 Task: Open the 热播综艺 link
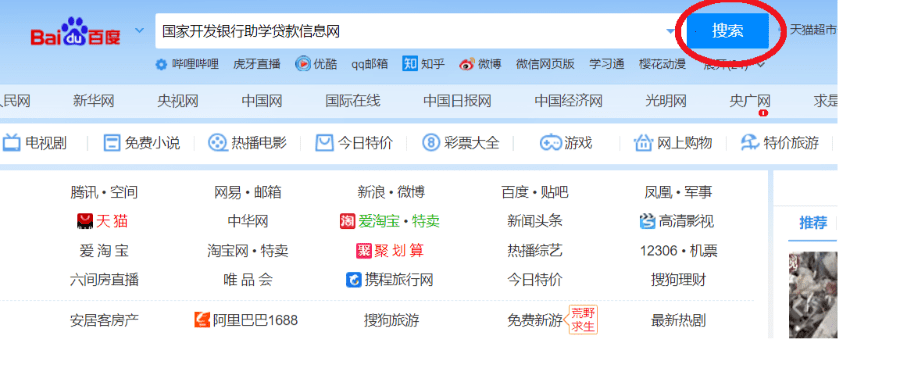point(534,251)
